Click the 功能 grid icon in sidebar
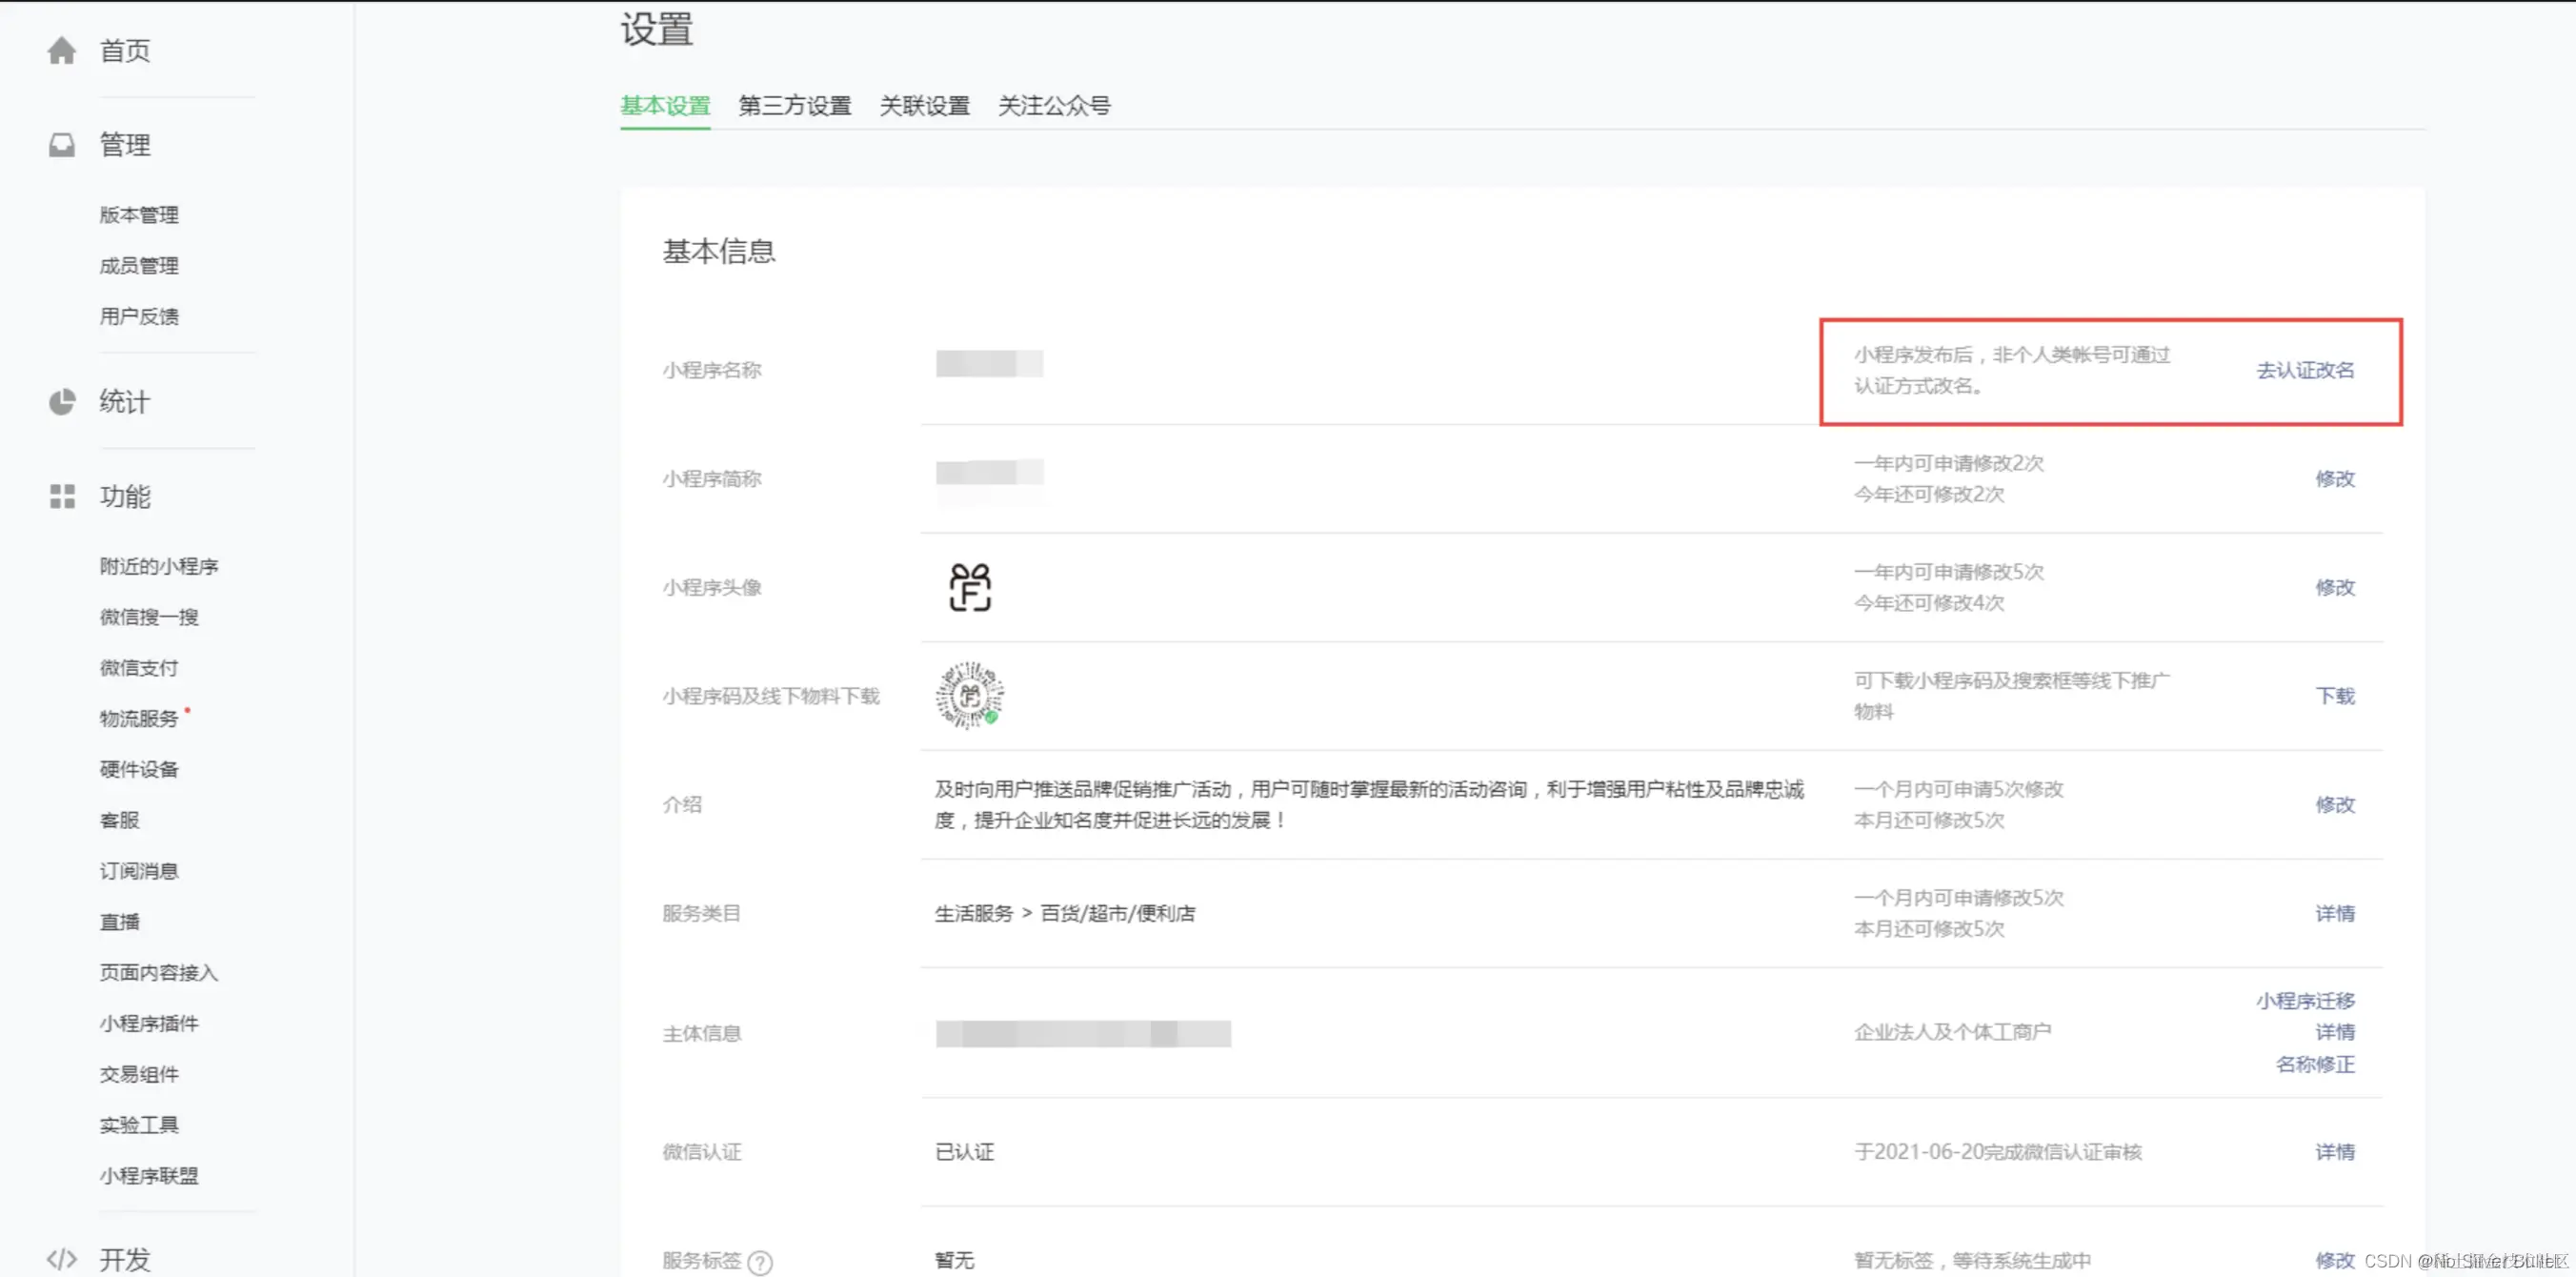2576x1277 pixels. (x=61, y=497)
